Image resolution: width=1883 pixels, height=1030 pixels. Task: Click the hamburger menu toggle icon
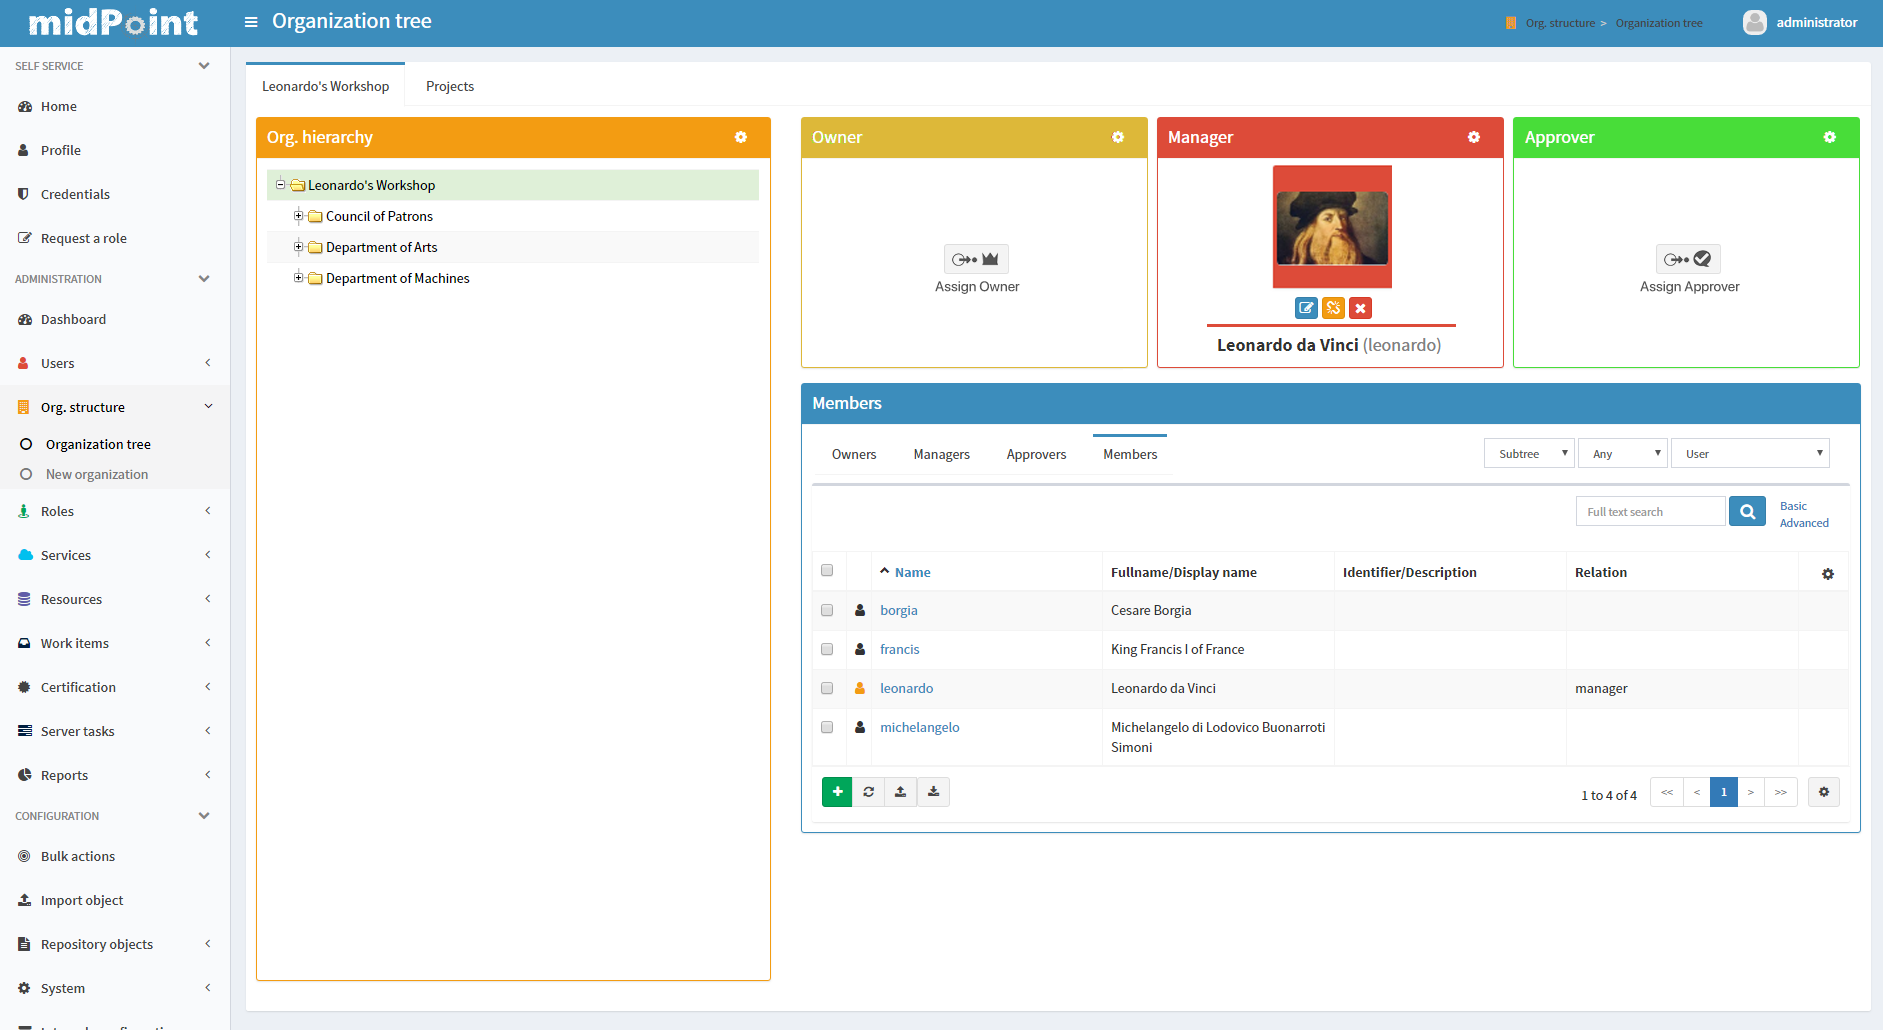tap(251, 22)
